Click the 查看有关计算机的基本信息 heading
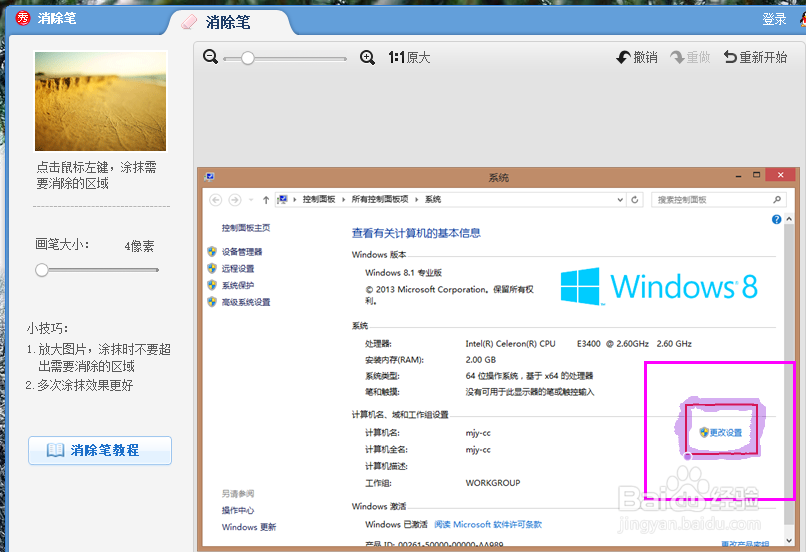This screenshot has width=806, height=552. [x=416, y=233]
